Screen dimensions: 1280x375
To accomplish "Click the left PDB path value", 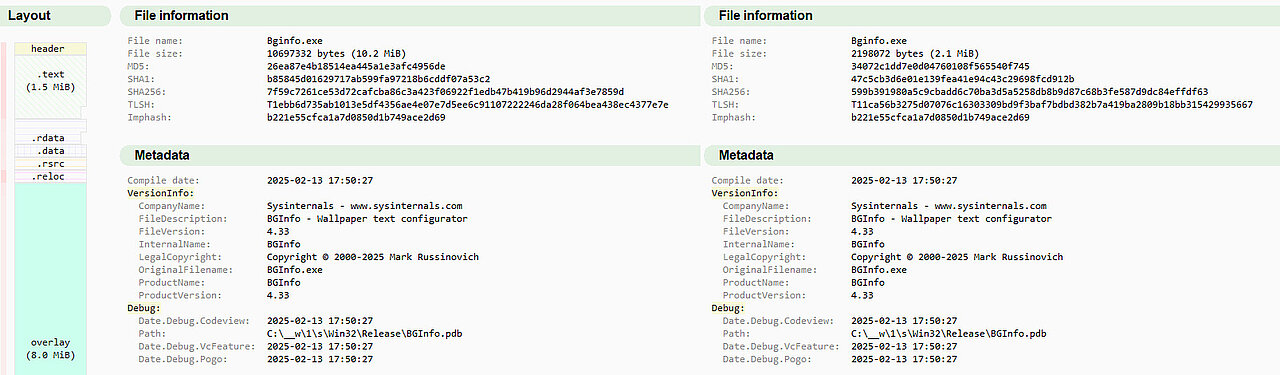I will [x=365, y=334].
